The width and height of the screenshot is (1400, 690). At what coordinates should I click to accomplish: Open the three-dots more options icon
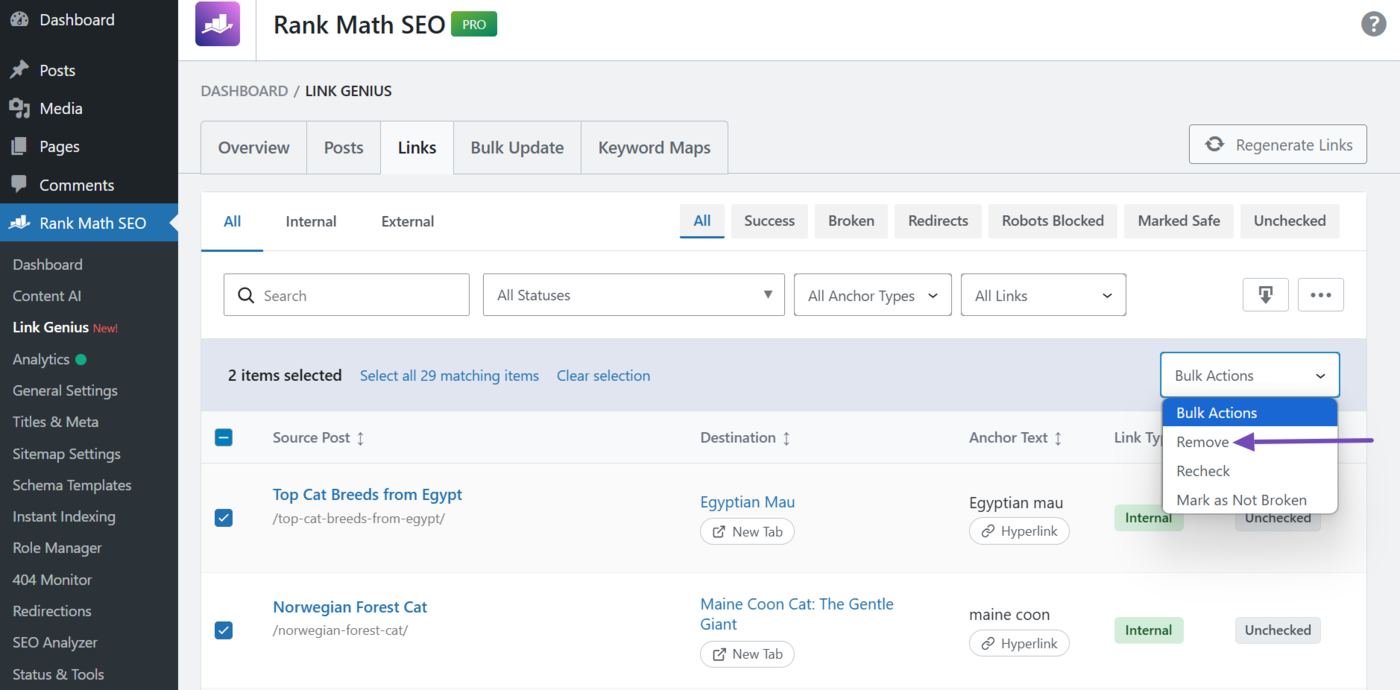1320,294
